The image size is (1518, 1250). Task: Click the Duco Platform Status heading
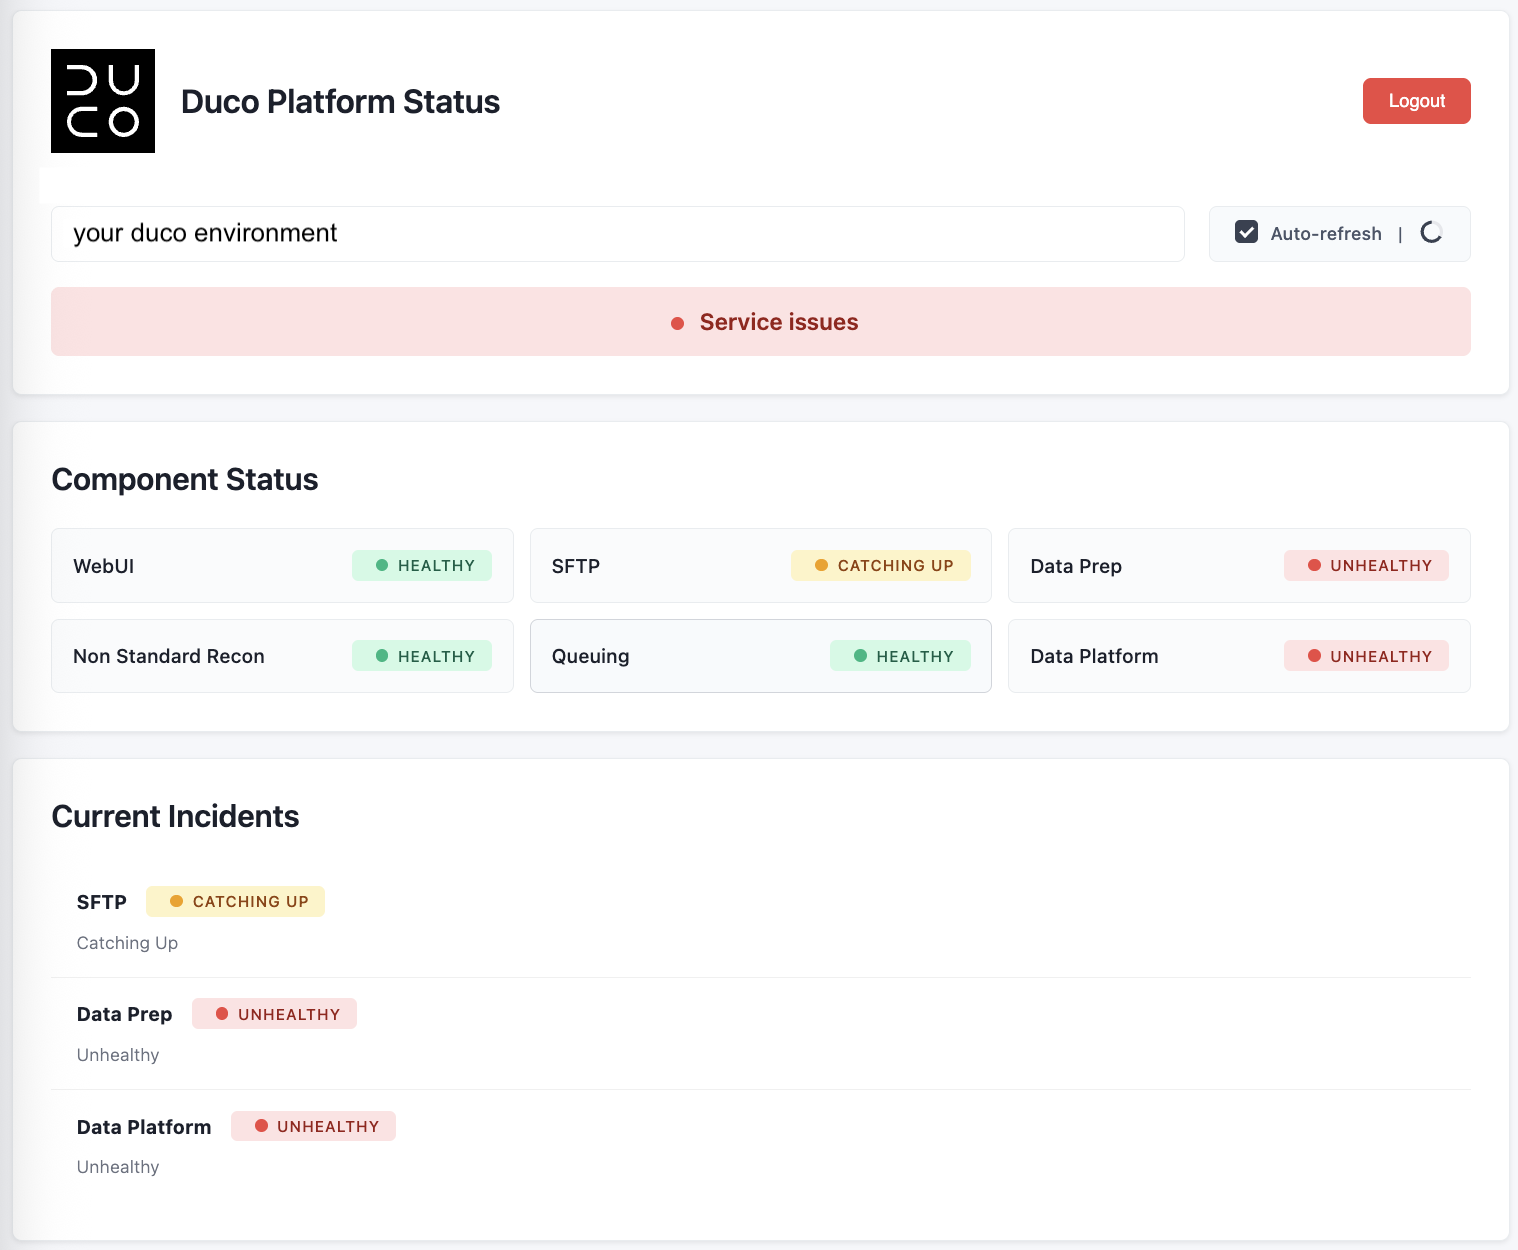[340, 102]
